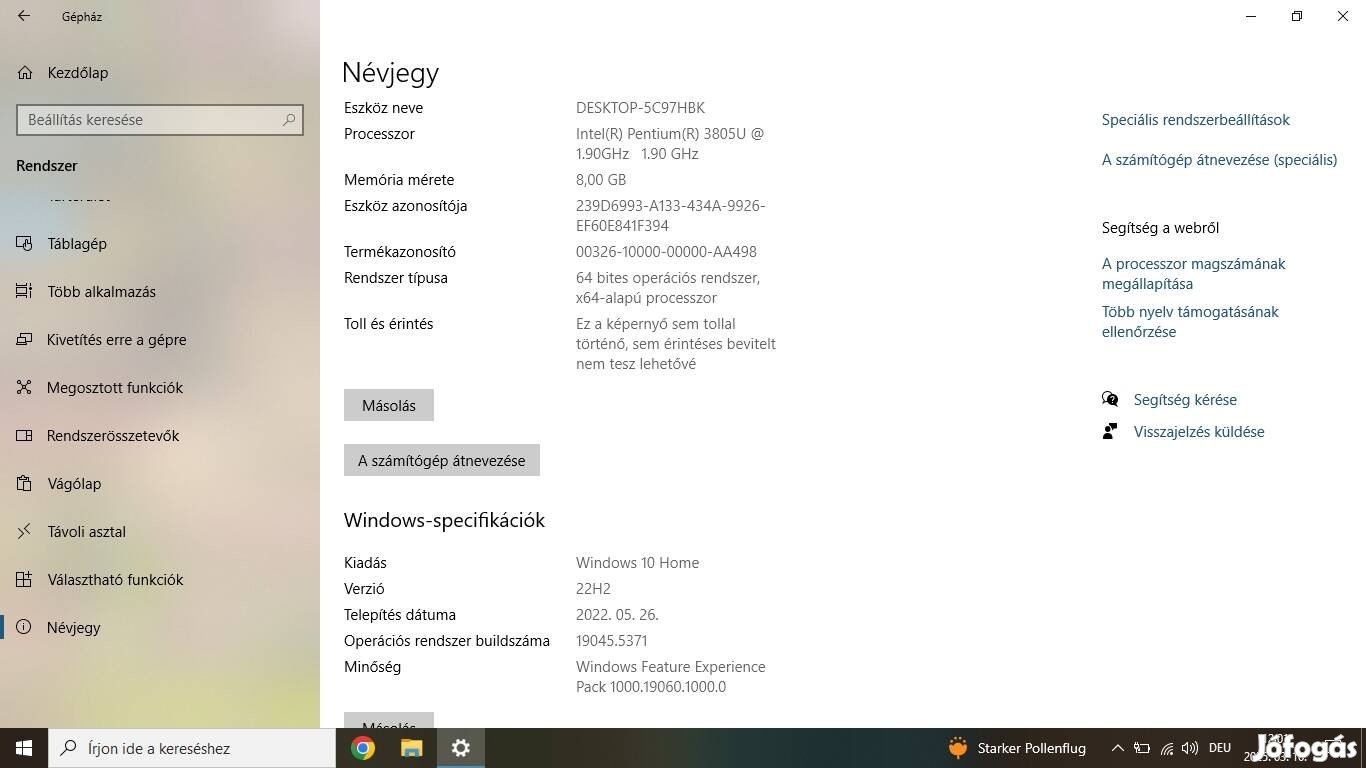This screenshot has width=1366, height=768.
Task: Select build number 19045.5371
Action: point(611,641)
